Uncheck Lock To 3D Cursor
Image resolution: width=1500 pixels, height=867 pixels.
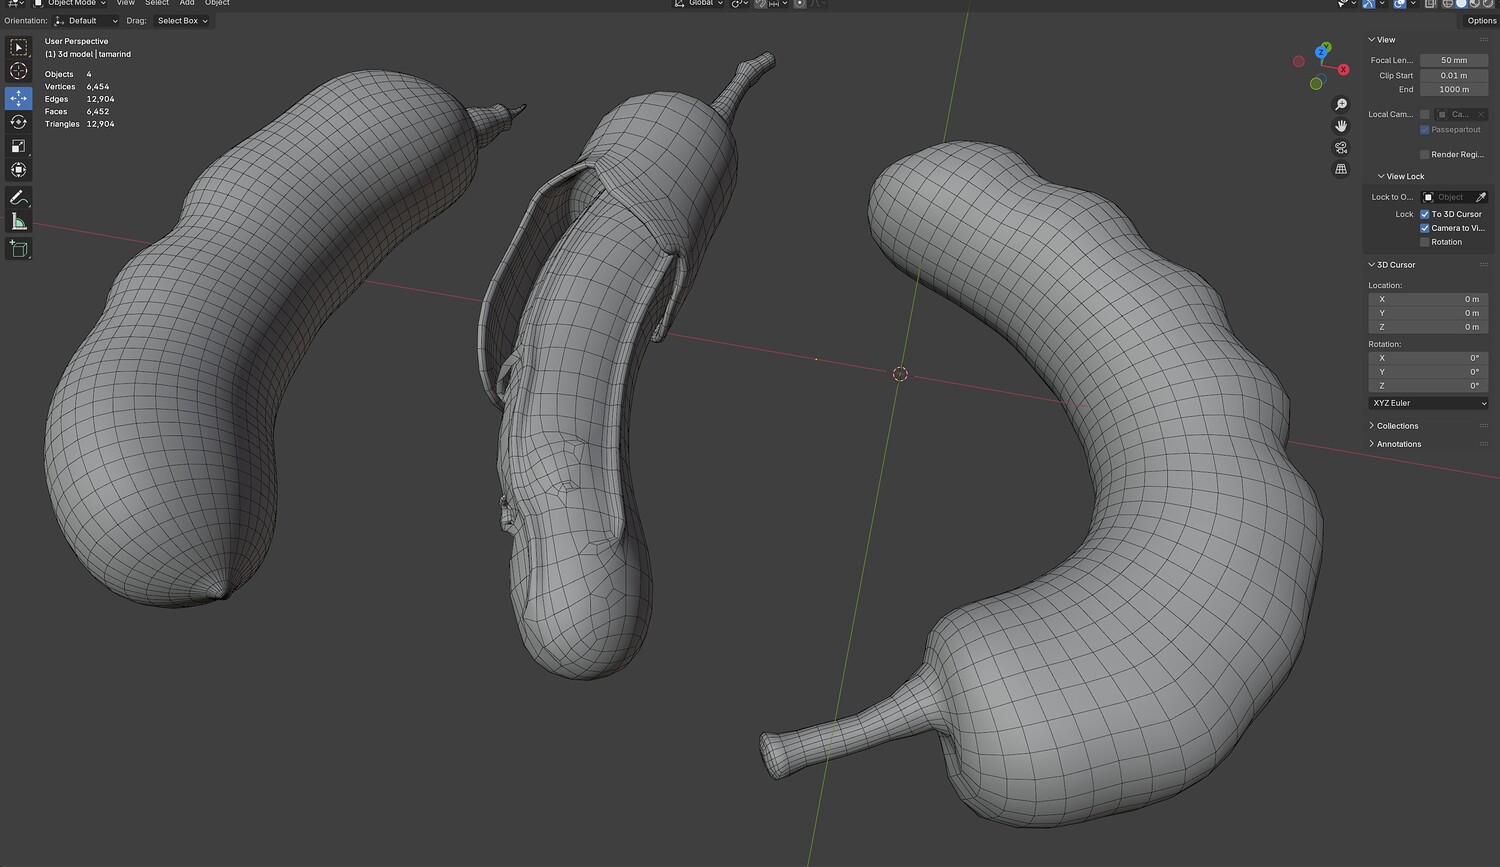[x=1425, y=214]
